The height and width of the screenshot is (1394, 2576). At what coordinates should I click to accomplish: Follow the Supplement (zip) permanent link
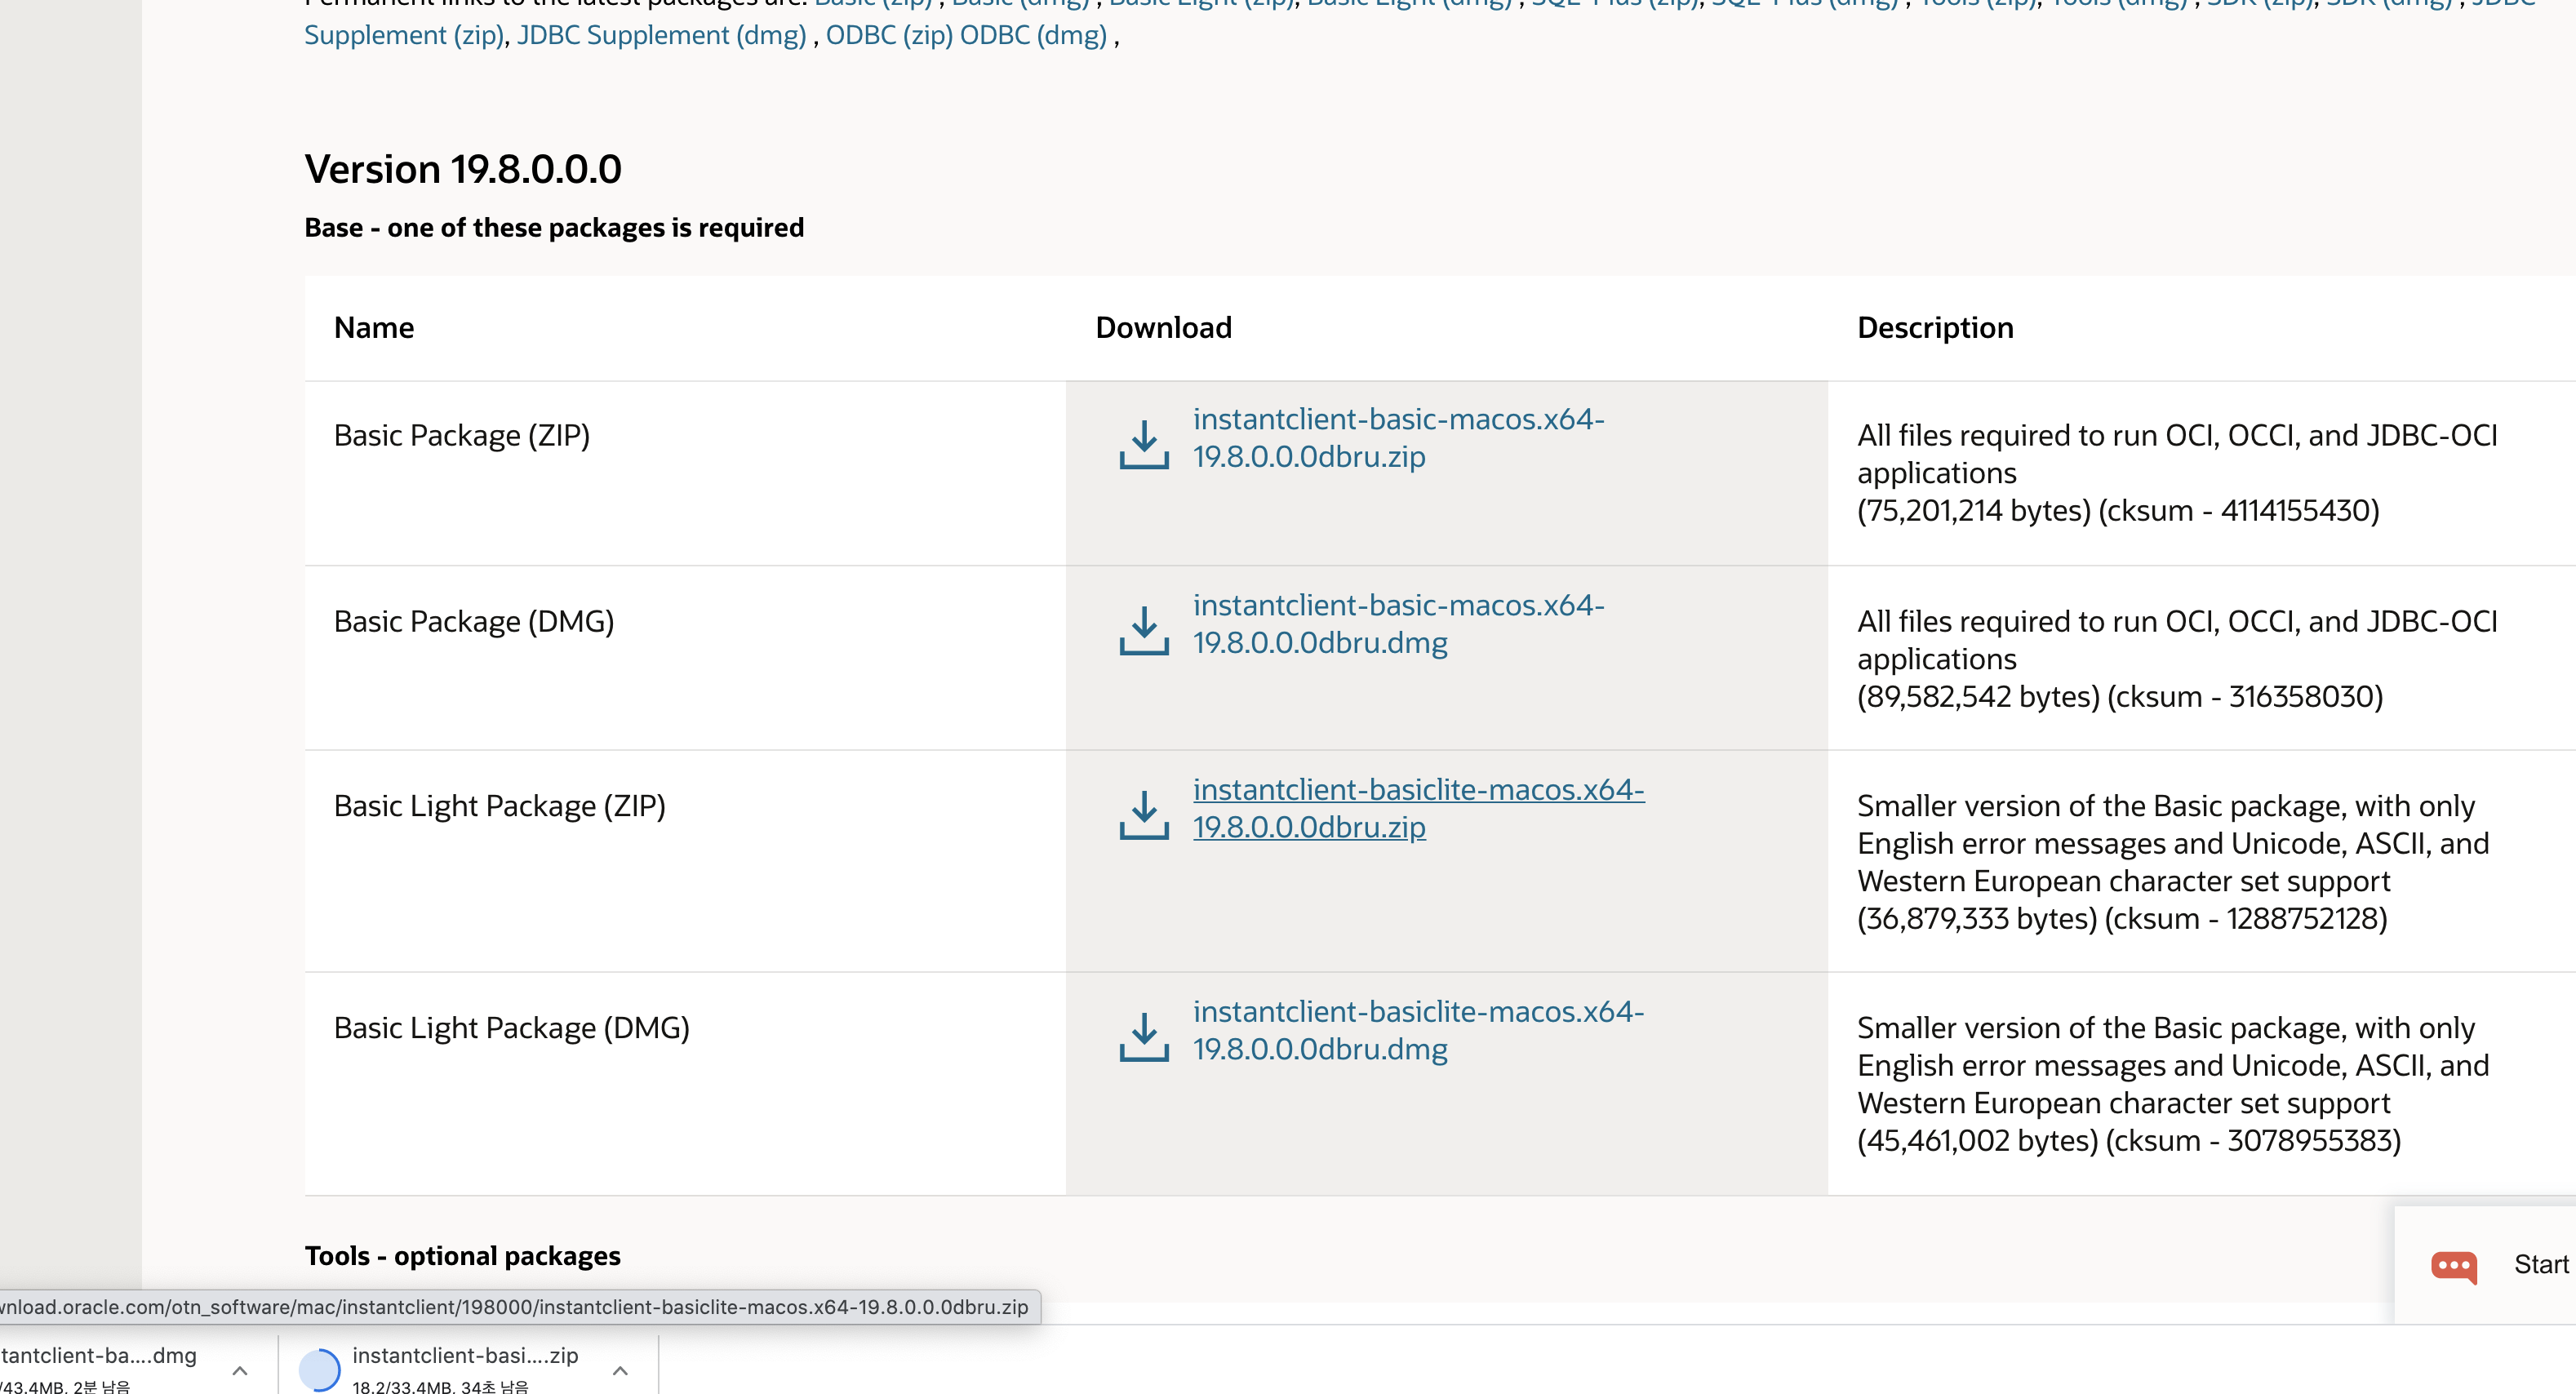pos(404,35)
